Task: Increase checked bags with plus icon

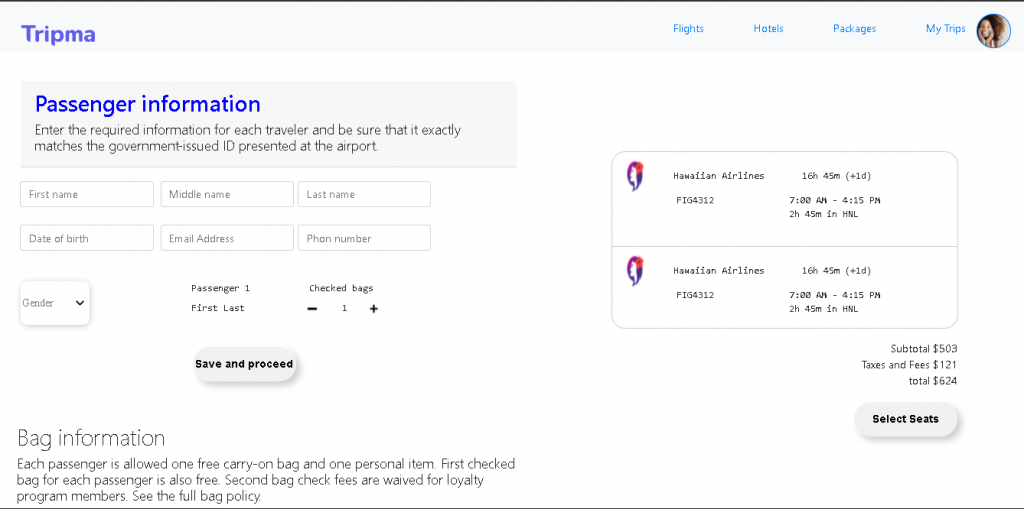Action: [374, 309]
